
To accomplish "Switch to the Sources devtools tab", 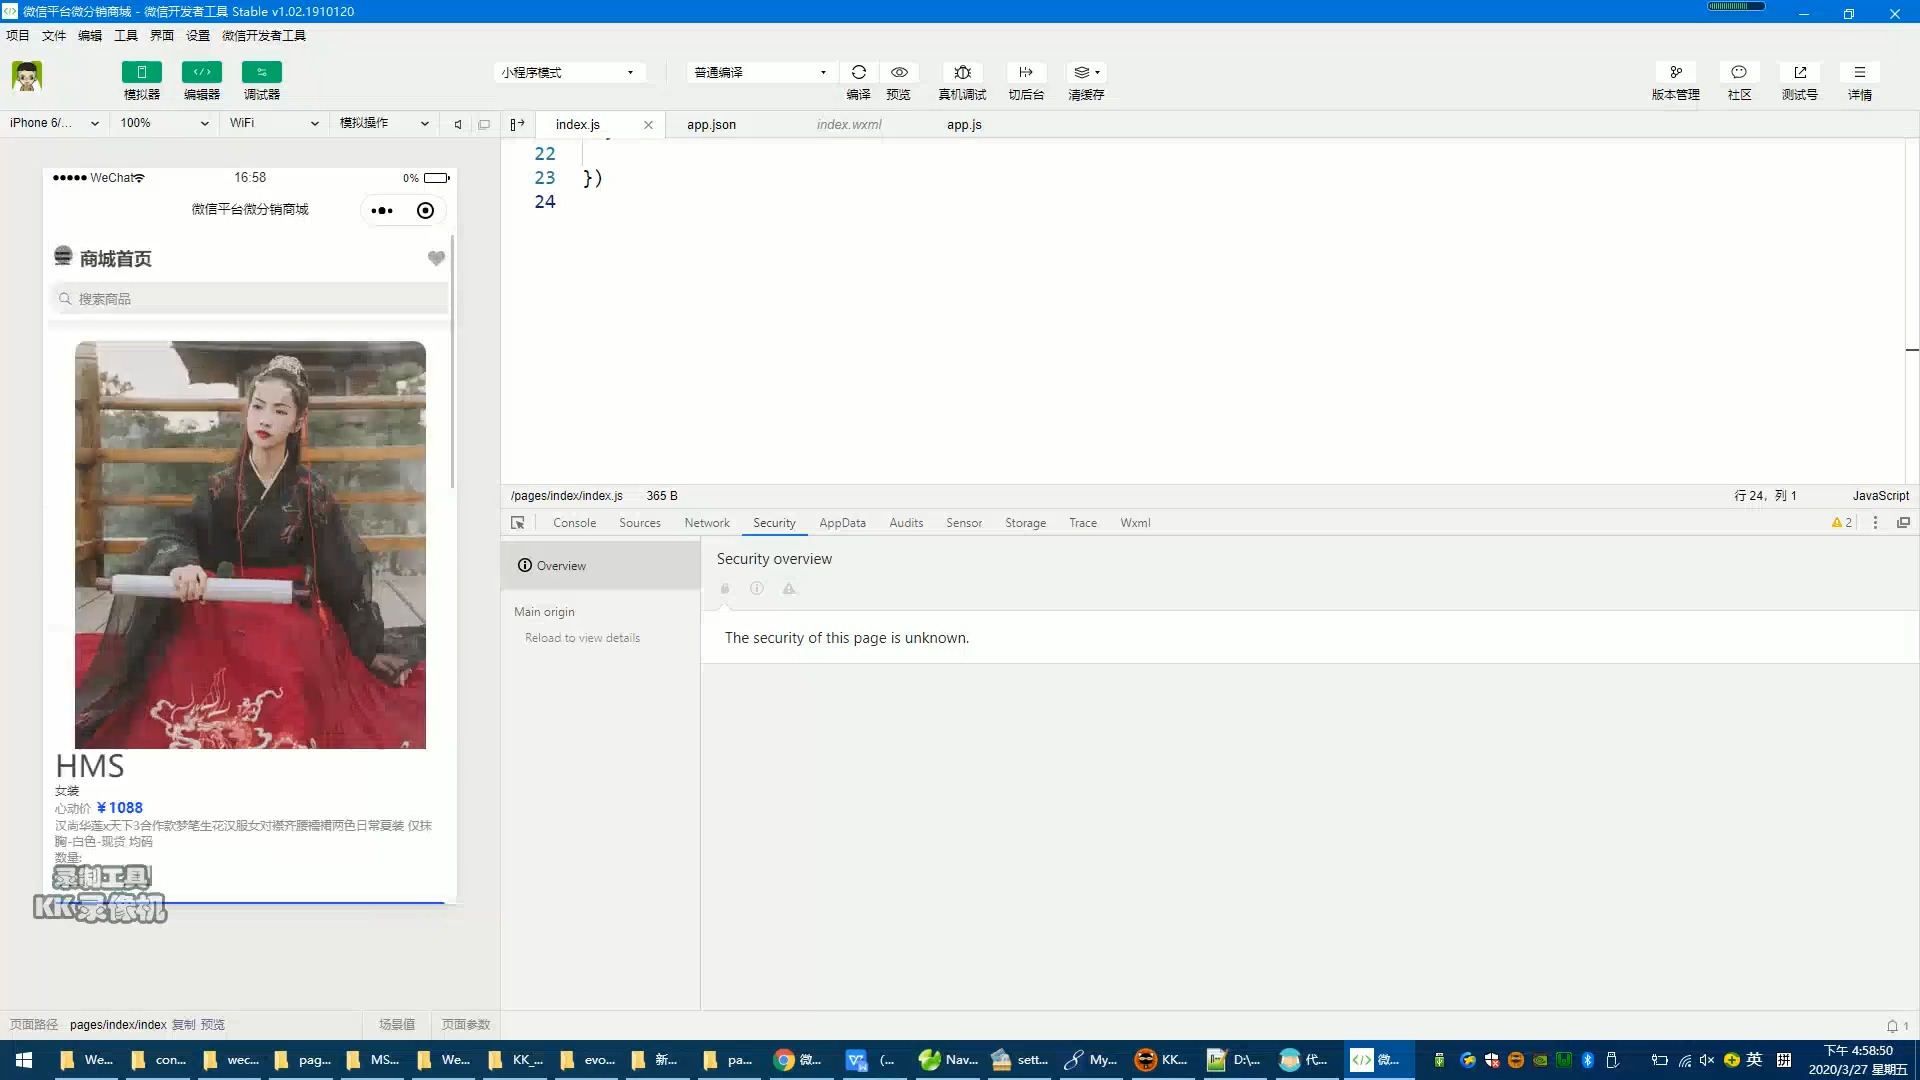I will point(640,522).
